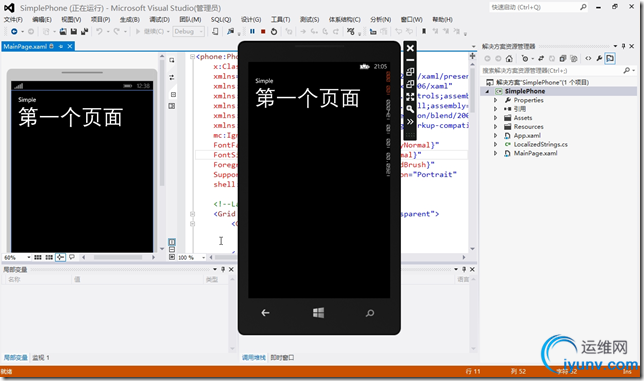
Task: Collapse the SimplePhone project node
Action: point(487,91)
